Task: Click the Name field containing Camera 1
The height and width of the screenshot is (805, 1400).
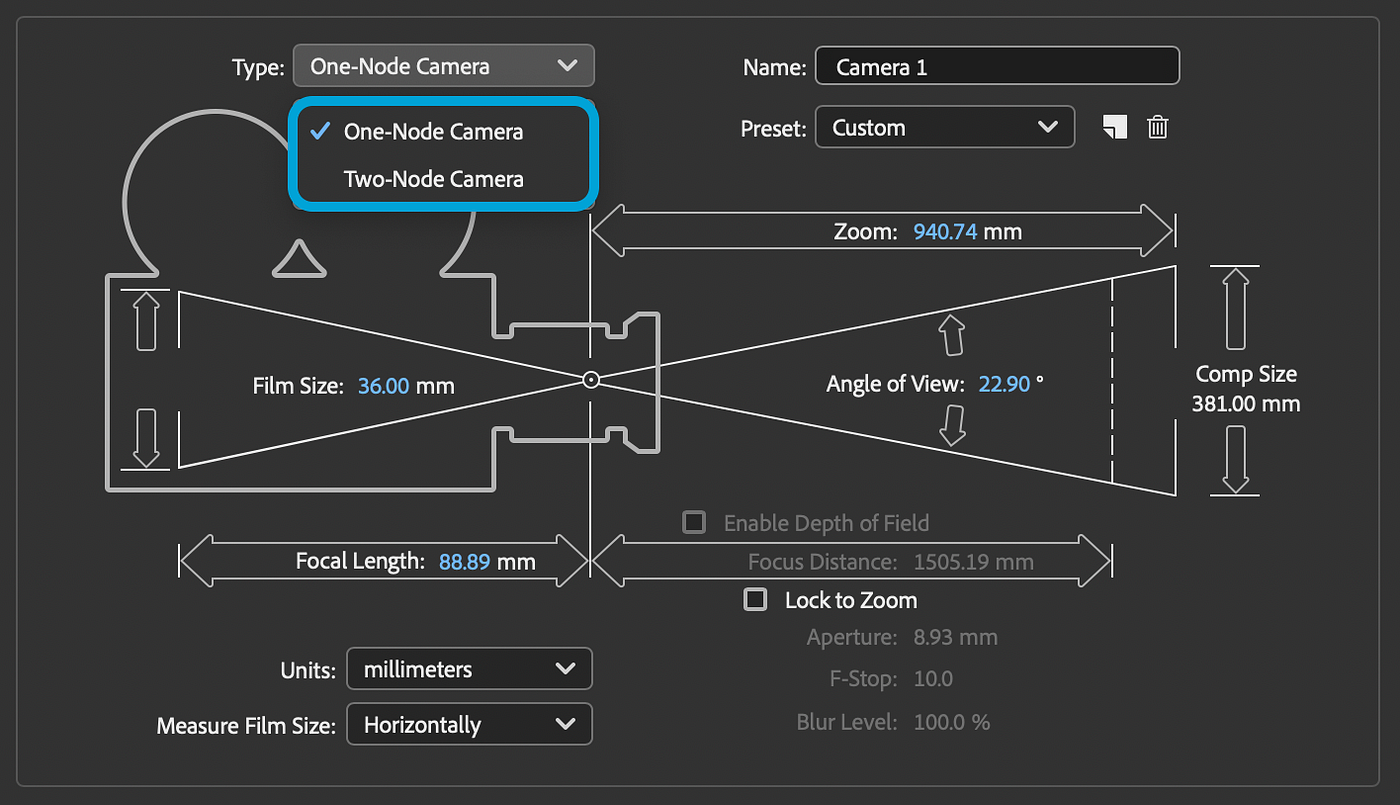Action: tap(997, 67)
